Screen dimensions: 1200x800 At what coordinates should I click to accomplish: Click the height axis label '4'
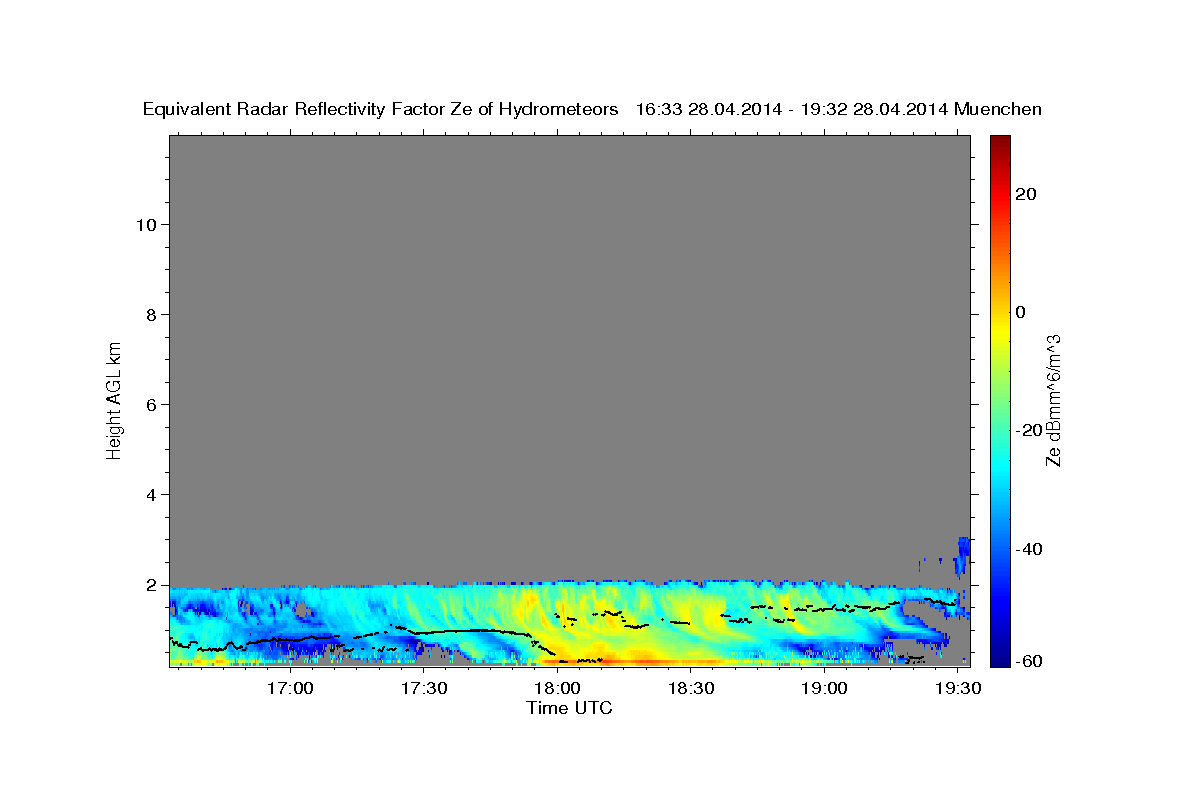(x=151, y=495)
